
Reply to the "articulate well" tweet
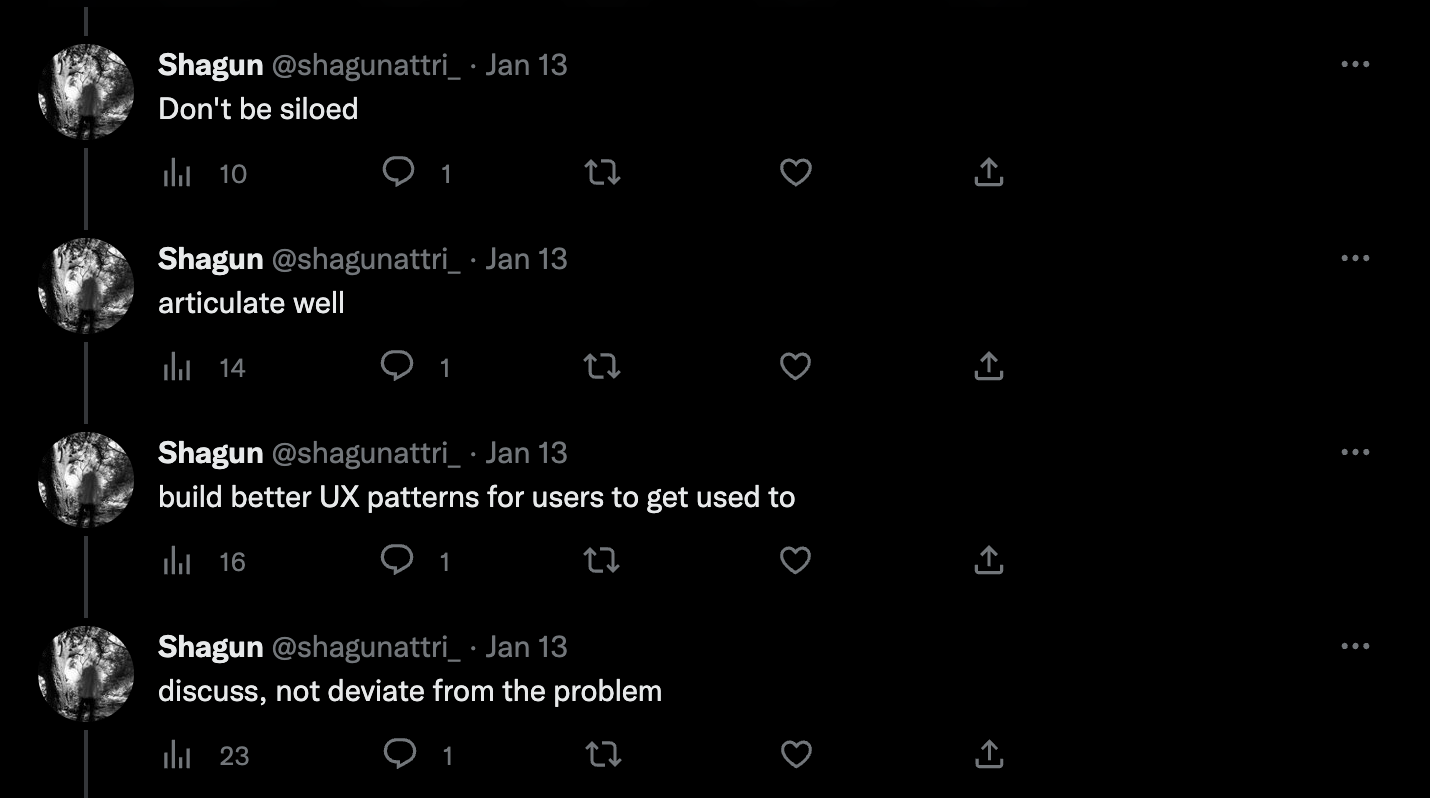tap(398, 367)
